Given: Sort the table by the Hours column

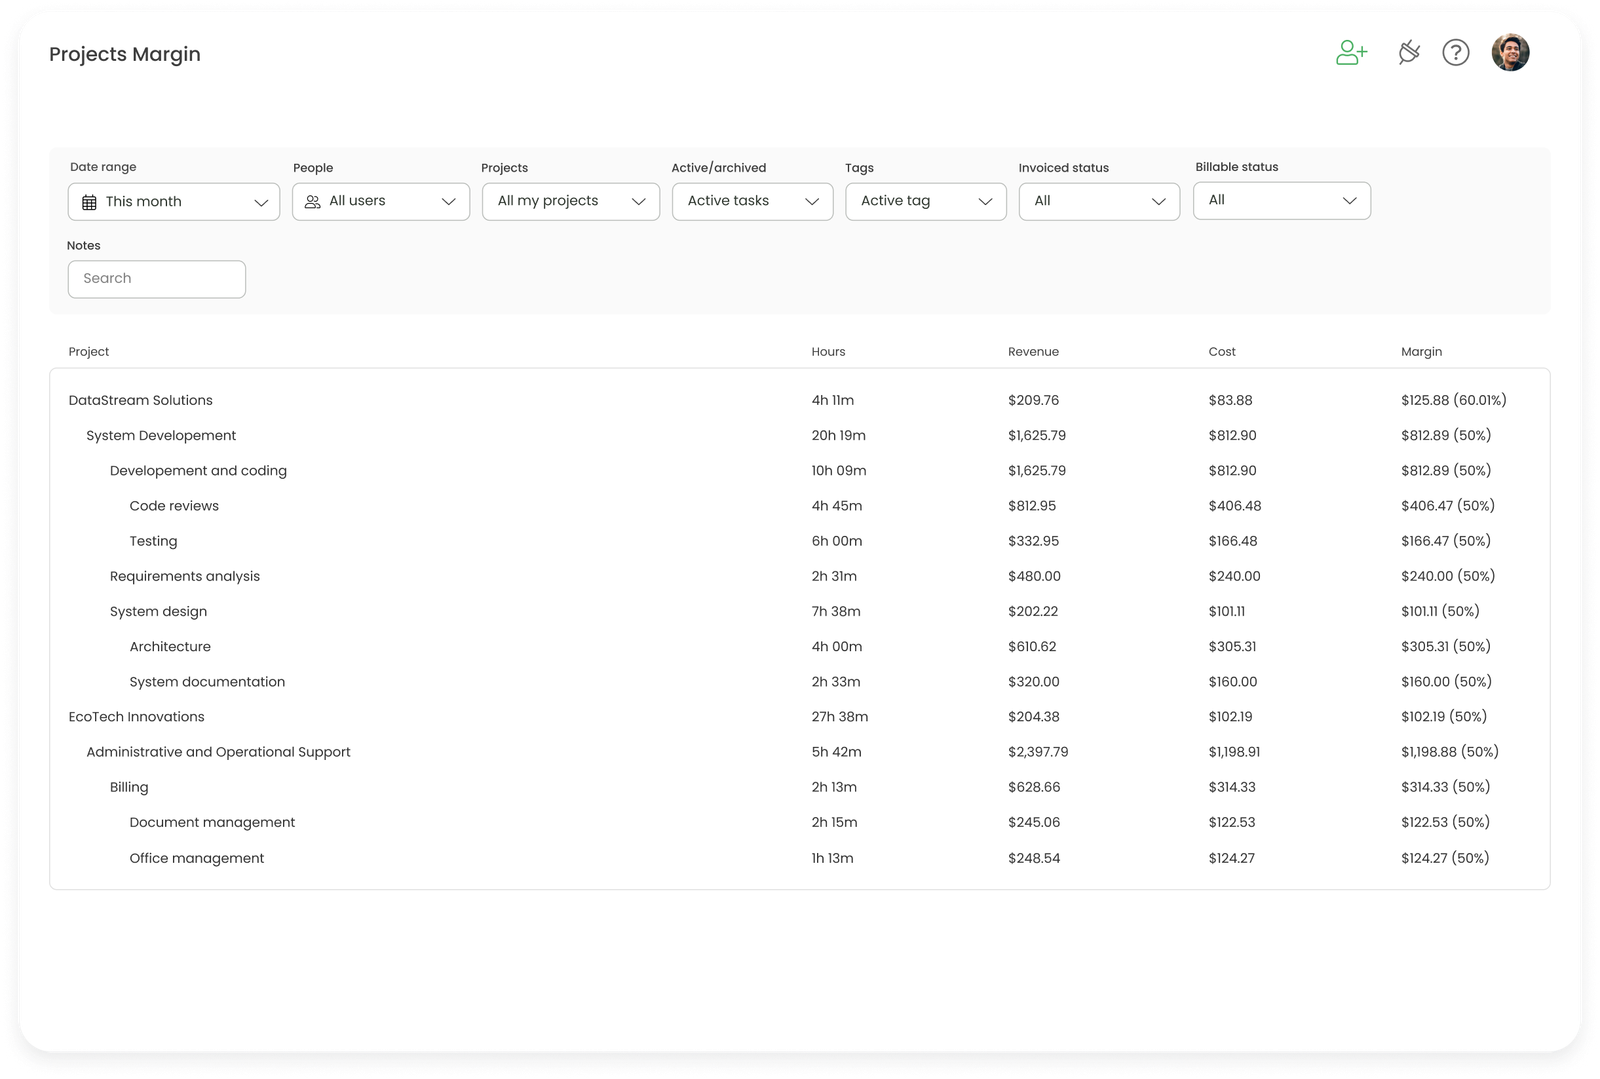Looking at the screenshot, I should 828,351.
